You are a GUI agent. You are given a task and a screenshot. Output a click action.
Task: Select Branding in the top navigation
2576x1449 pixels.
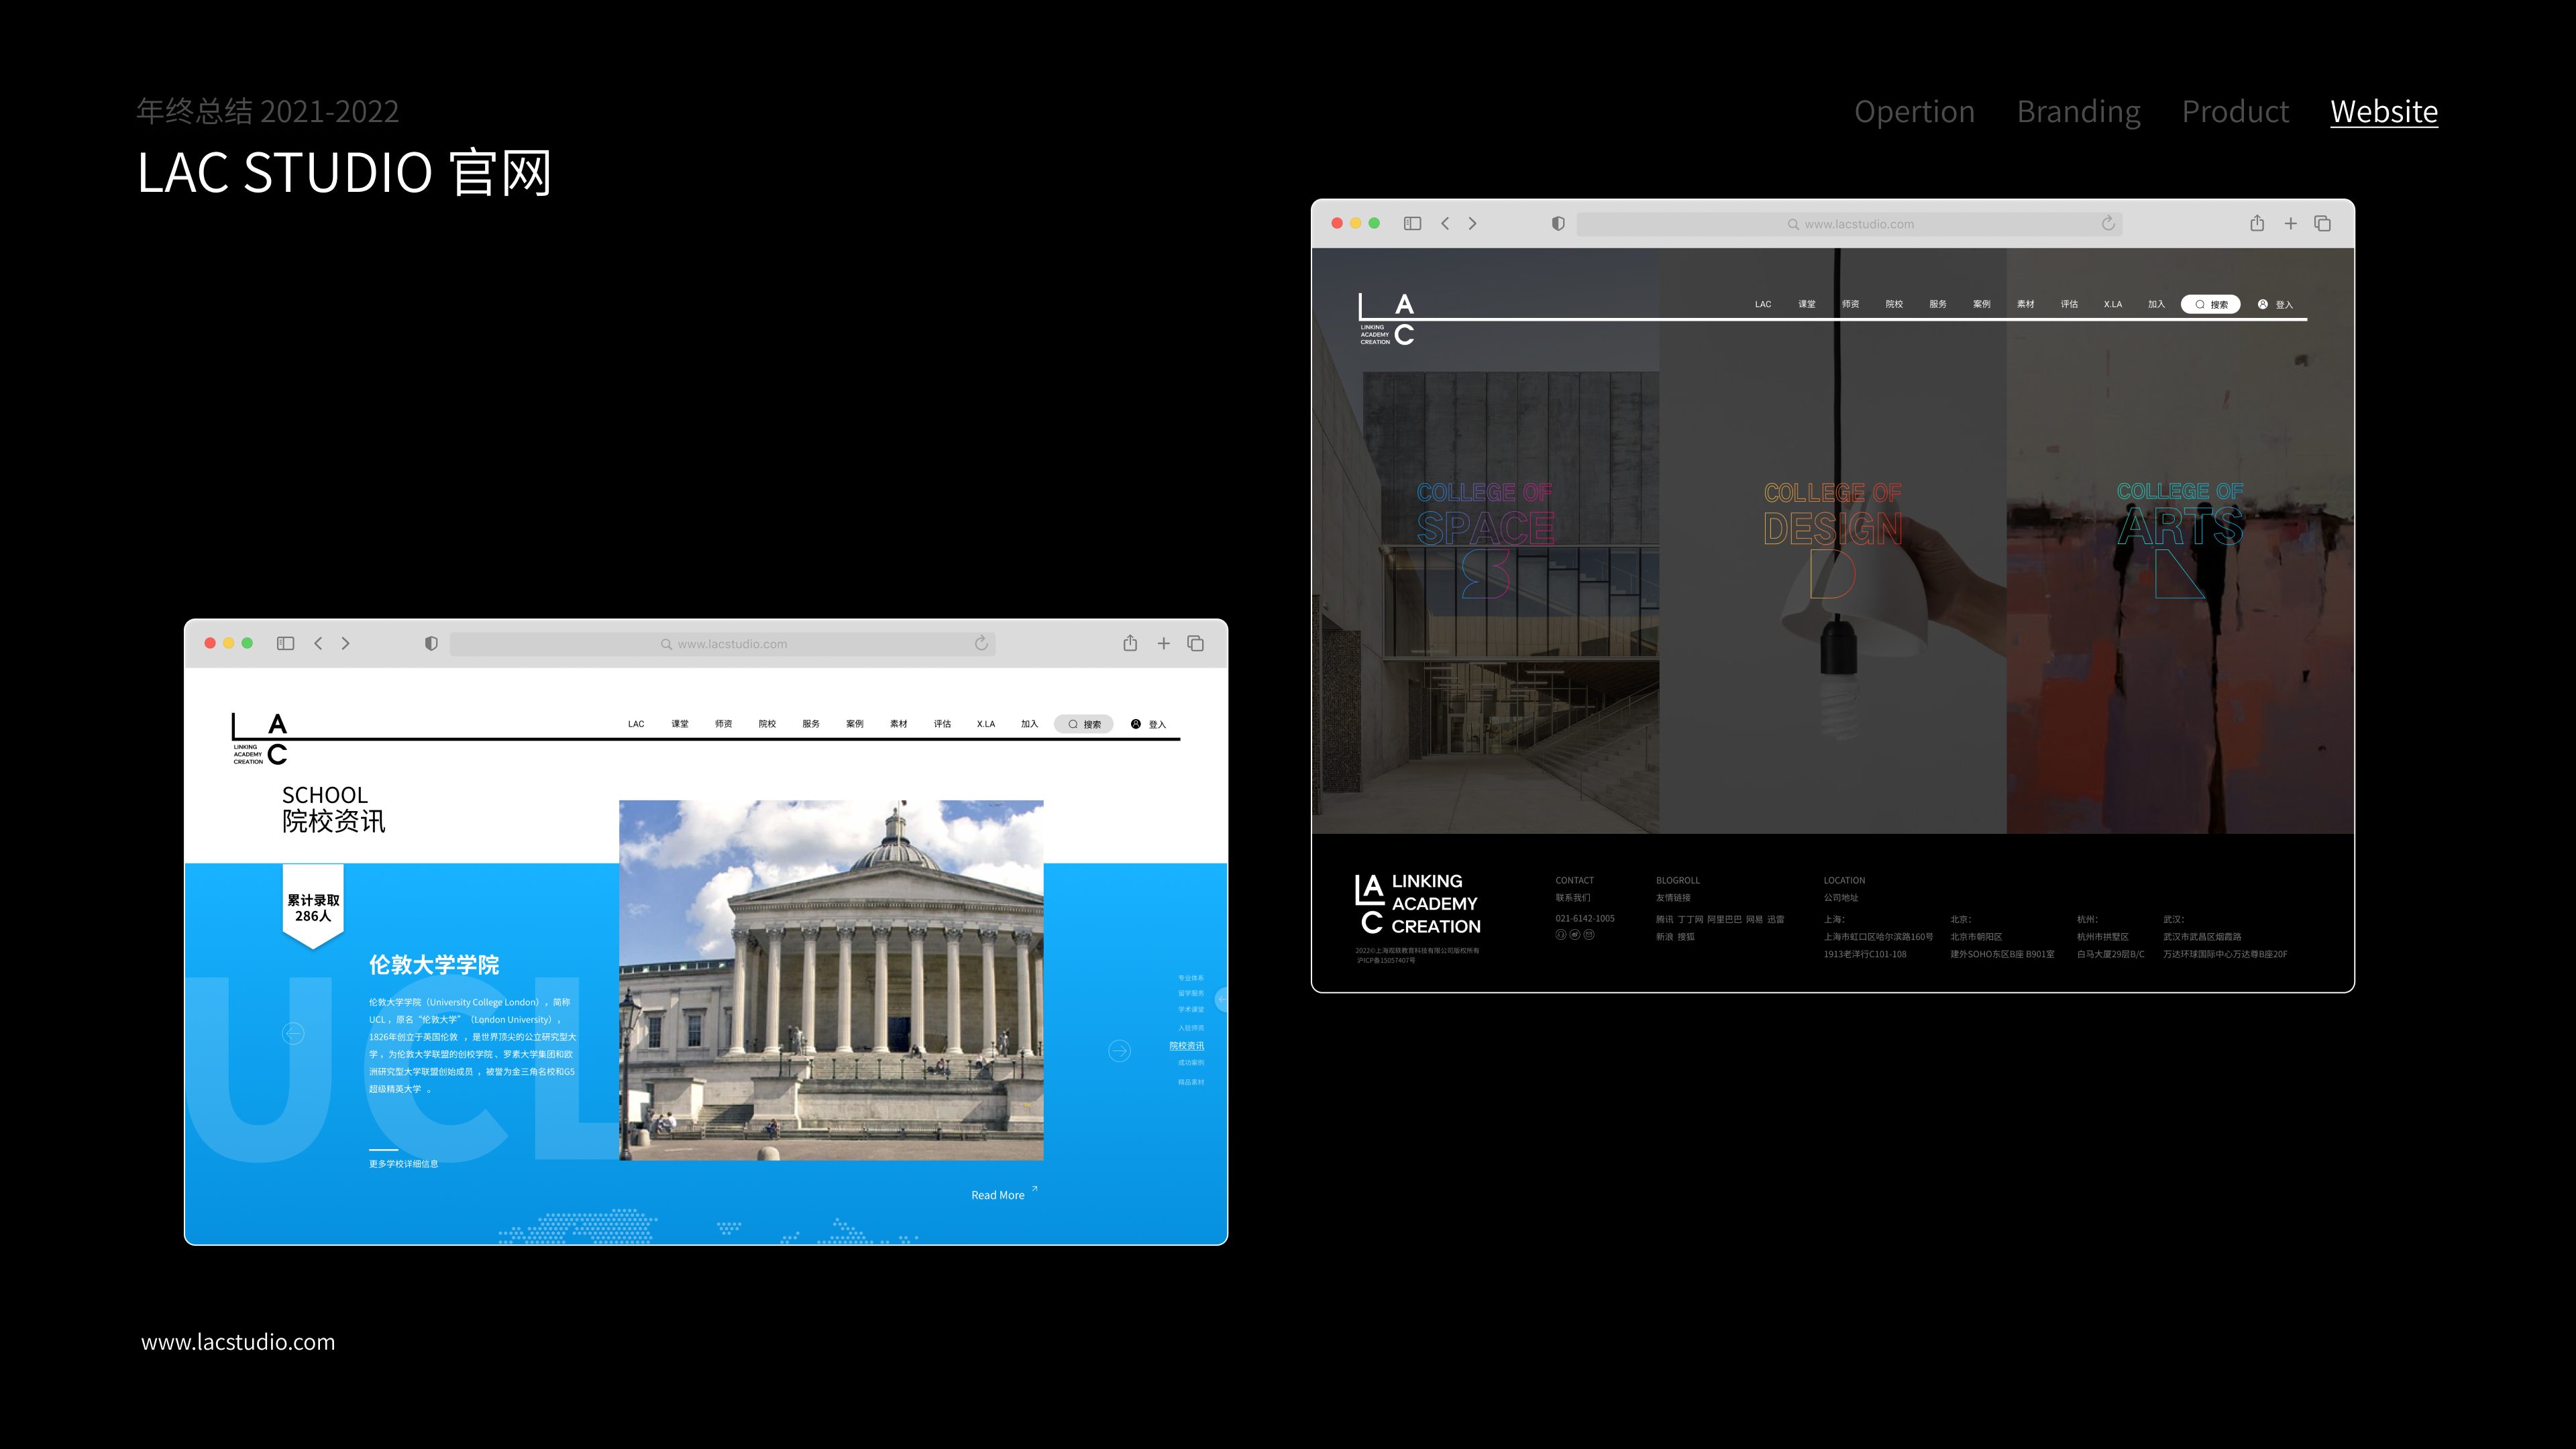(x=2078, y=111)
